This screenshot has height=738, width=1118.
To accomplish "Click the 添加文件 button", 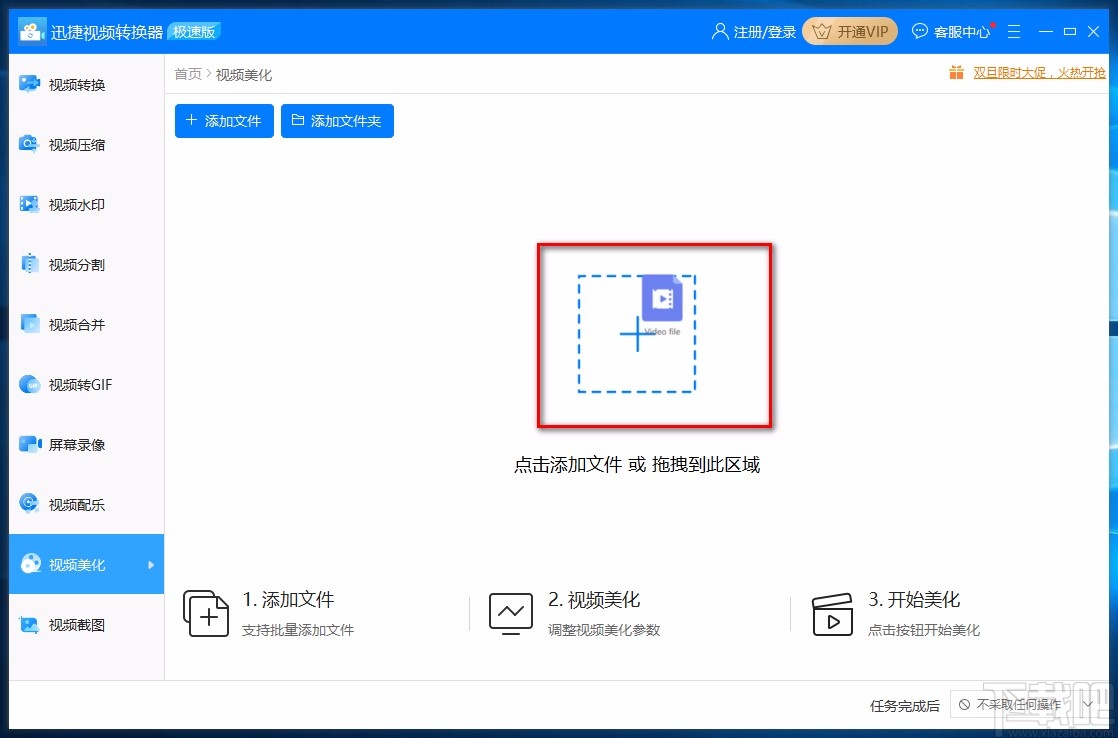I will click(223, 120).
